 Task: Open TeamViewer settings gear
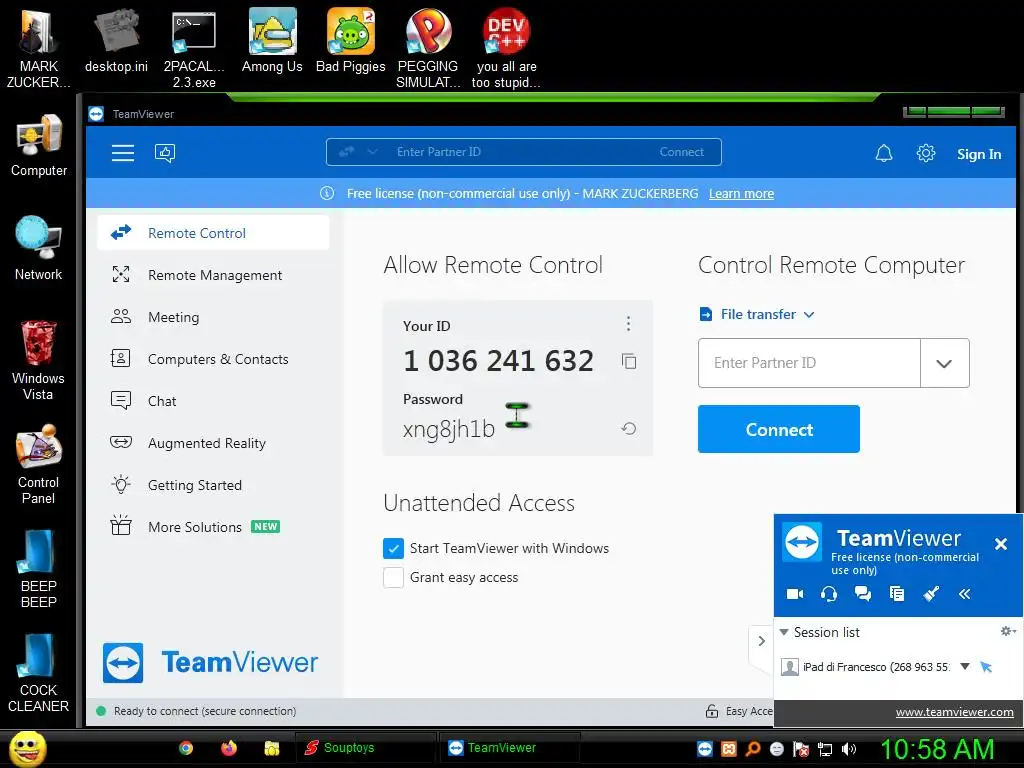coord(925,153)
